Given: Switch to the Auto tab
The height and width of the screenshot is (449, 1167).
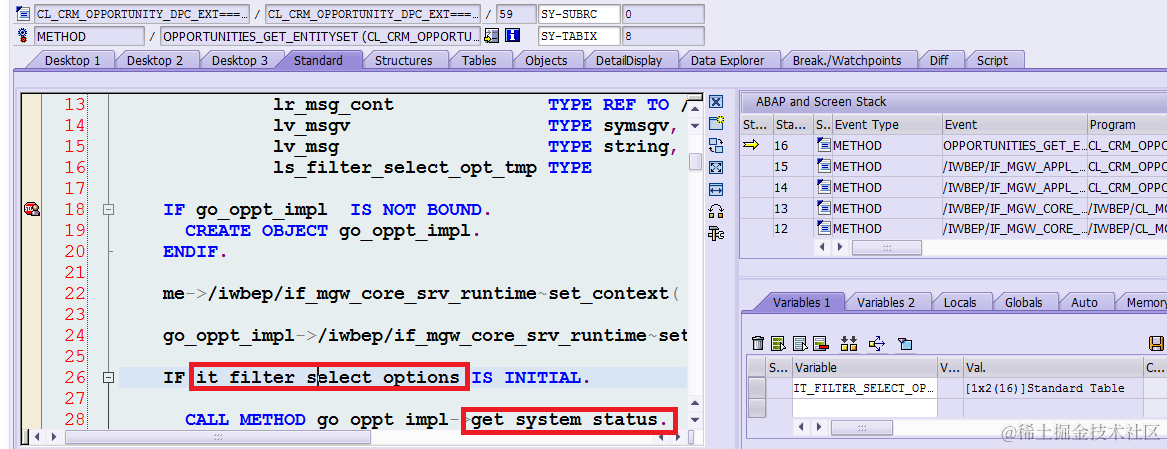Looking at the screenshot, I should 1084,302.
